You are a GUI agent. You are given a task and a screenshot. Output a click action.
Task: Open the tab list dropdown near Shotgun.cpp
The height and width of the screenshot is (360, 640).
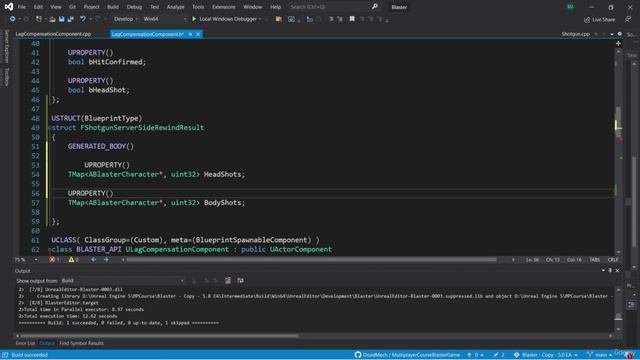click(x=612, y=34)
